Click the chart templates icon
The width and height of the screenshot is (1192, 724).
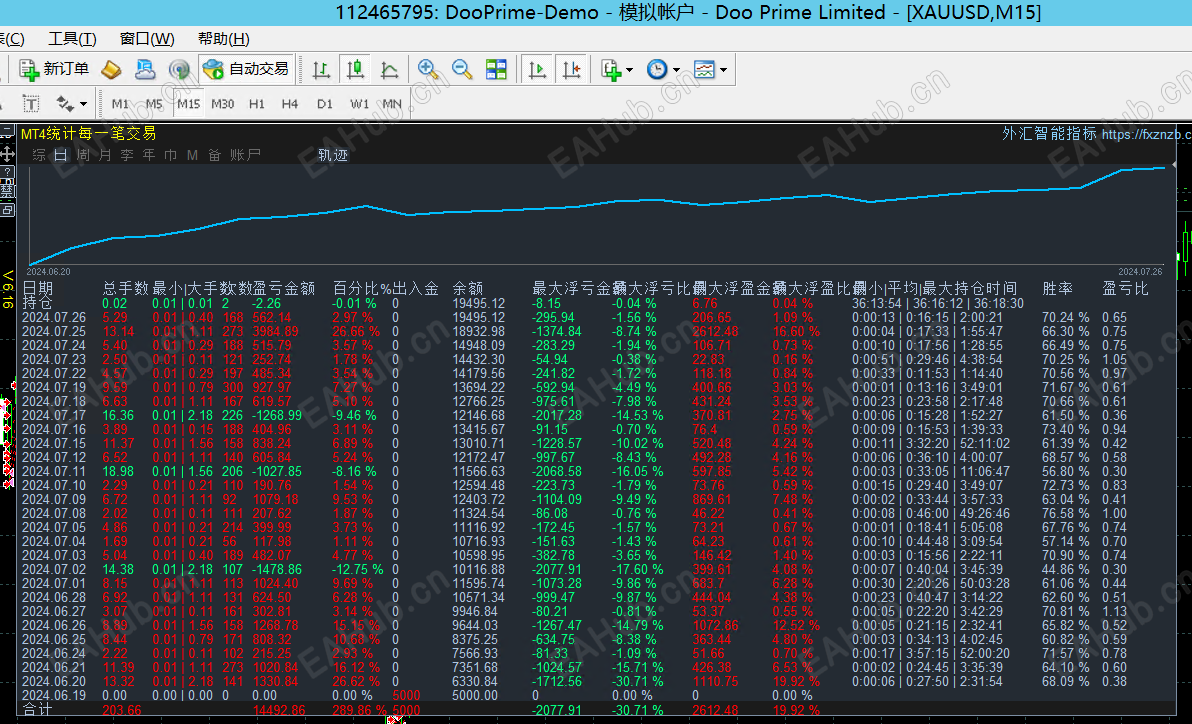coord(705,70)
